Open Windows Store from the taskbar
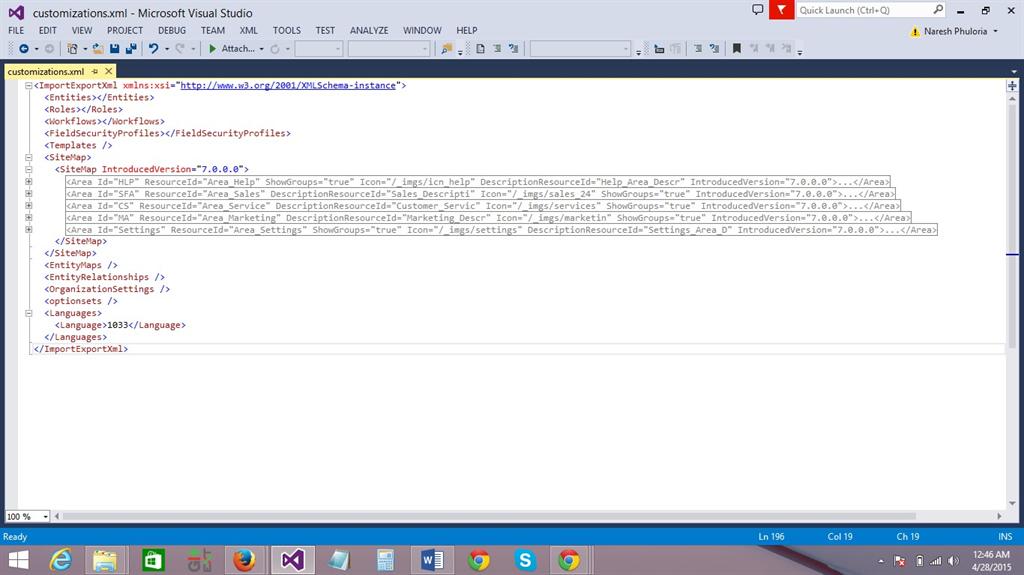This screenshot has height=575, width=1024. click(153, 560)
